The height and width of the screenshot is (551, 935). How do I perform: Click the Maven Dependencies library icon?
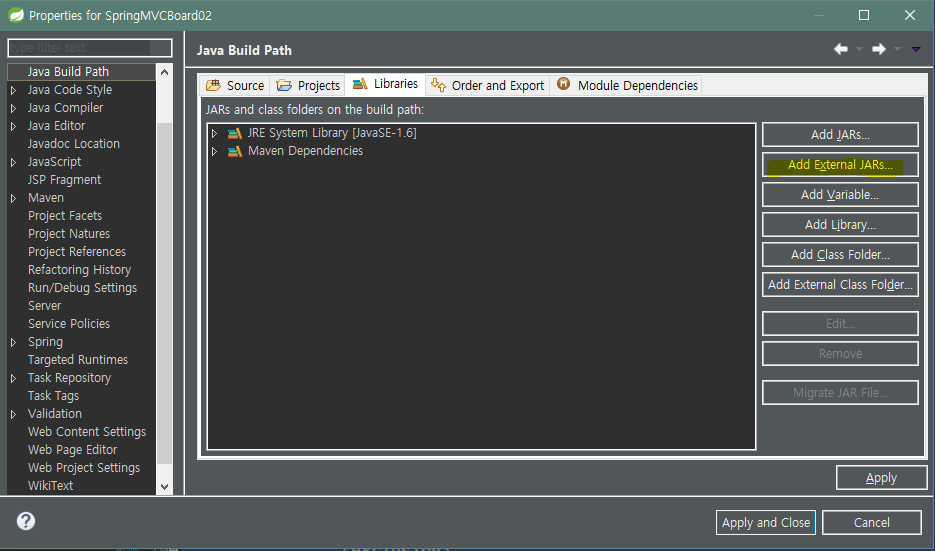[x=235, y=151]
